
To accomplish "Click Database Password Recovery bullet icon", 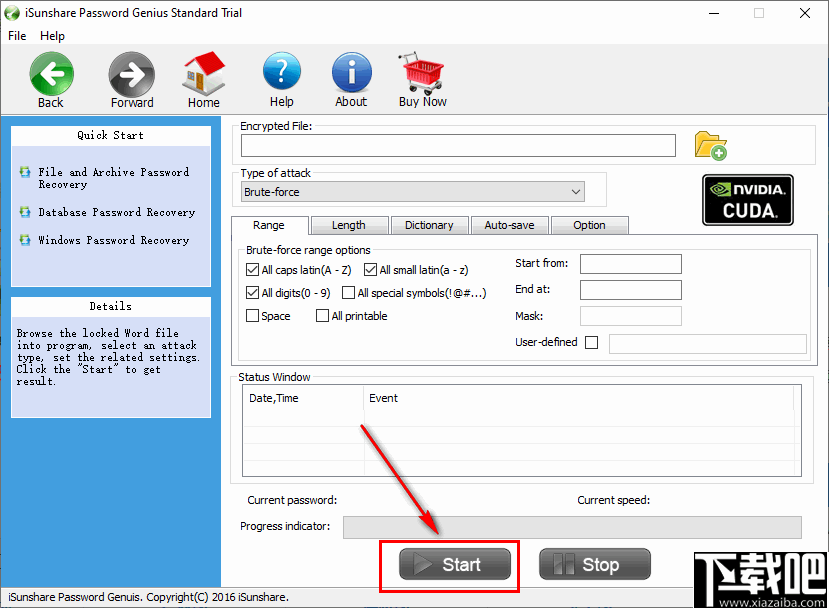I will [x=25, y=212].
